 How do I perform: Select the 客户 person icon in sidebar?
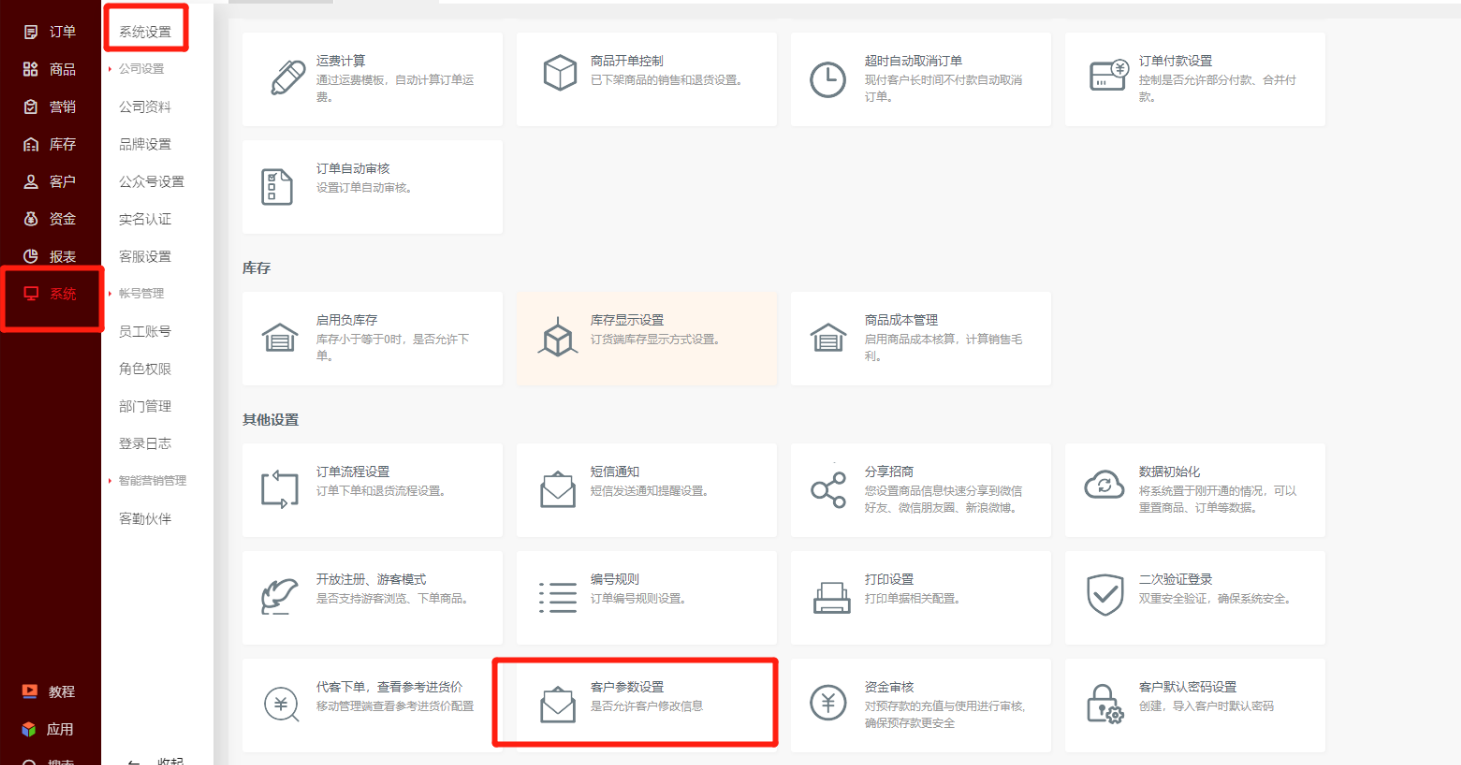click(31, 182)
